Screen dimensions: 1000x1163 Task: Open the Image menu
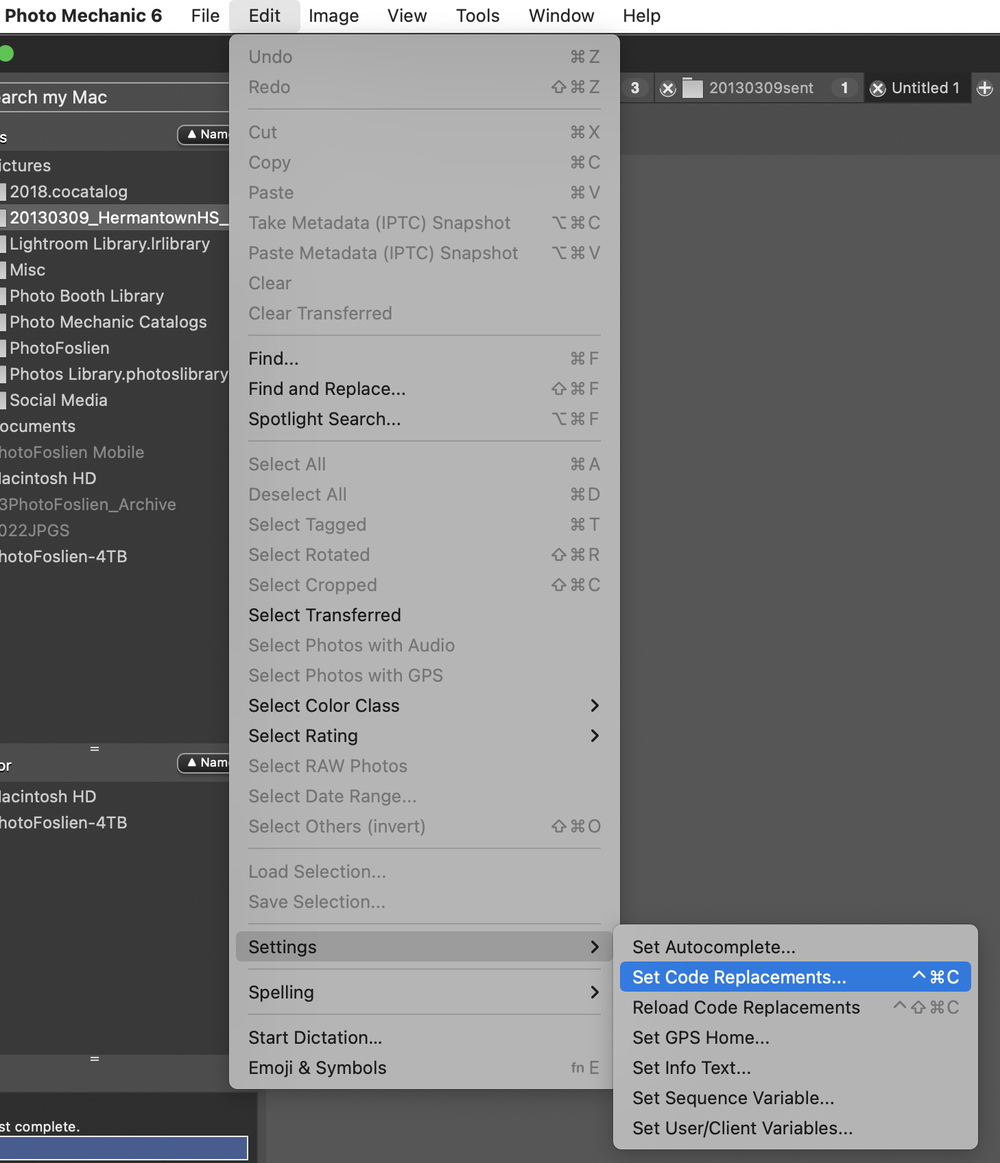(333, 16)
